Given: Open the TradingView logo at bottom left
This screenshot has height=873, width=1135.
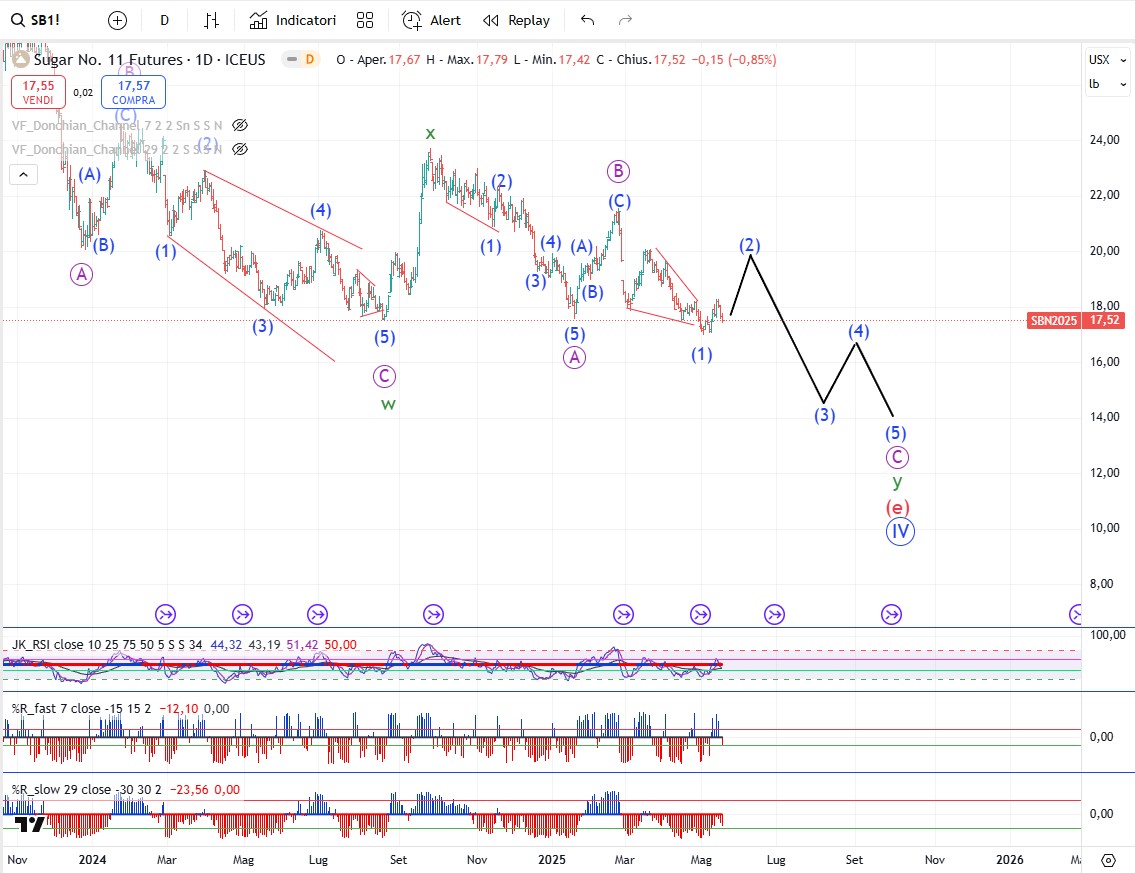Looking at the screenshot, I should coord(30,824).
